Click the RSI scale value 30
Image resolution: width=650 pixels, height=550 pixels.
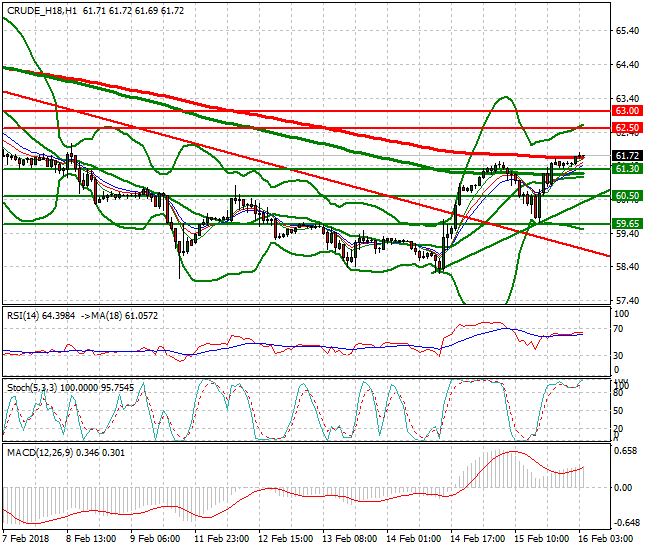618,356
